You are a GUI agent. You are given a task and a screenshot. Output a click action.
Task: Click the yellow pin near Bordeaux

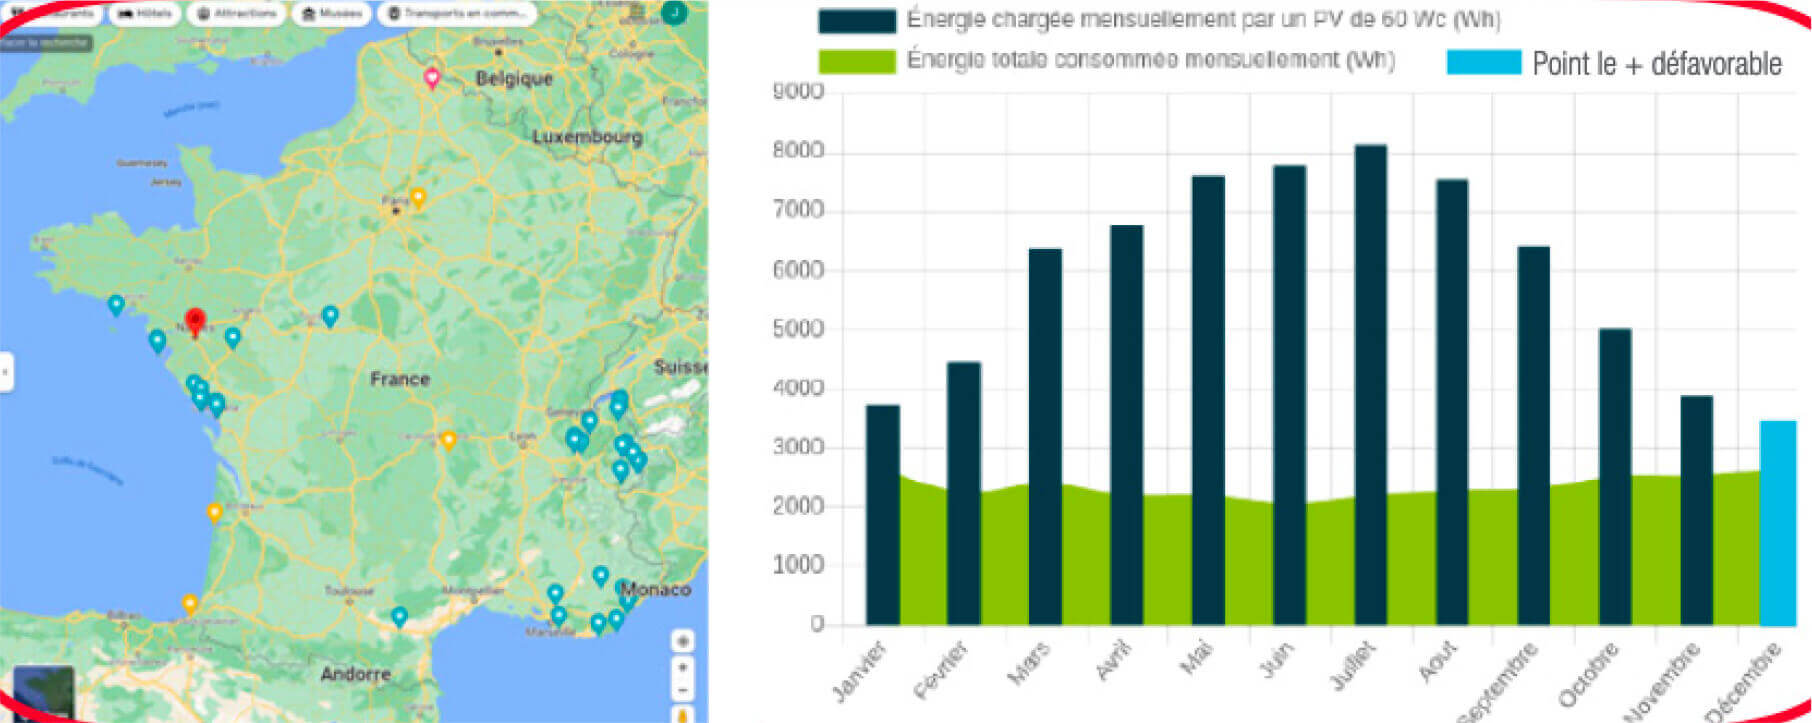[x=214, y=512]
